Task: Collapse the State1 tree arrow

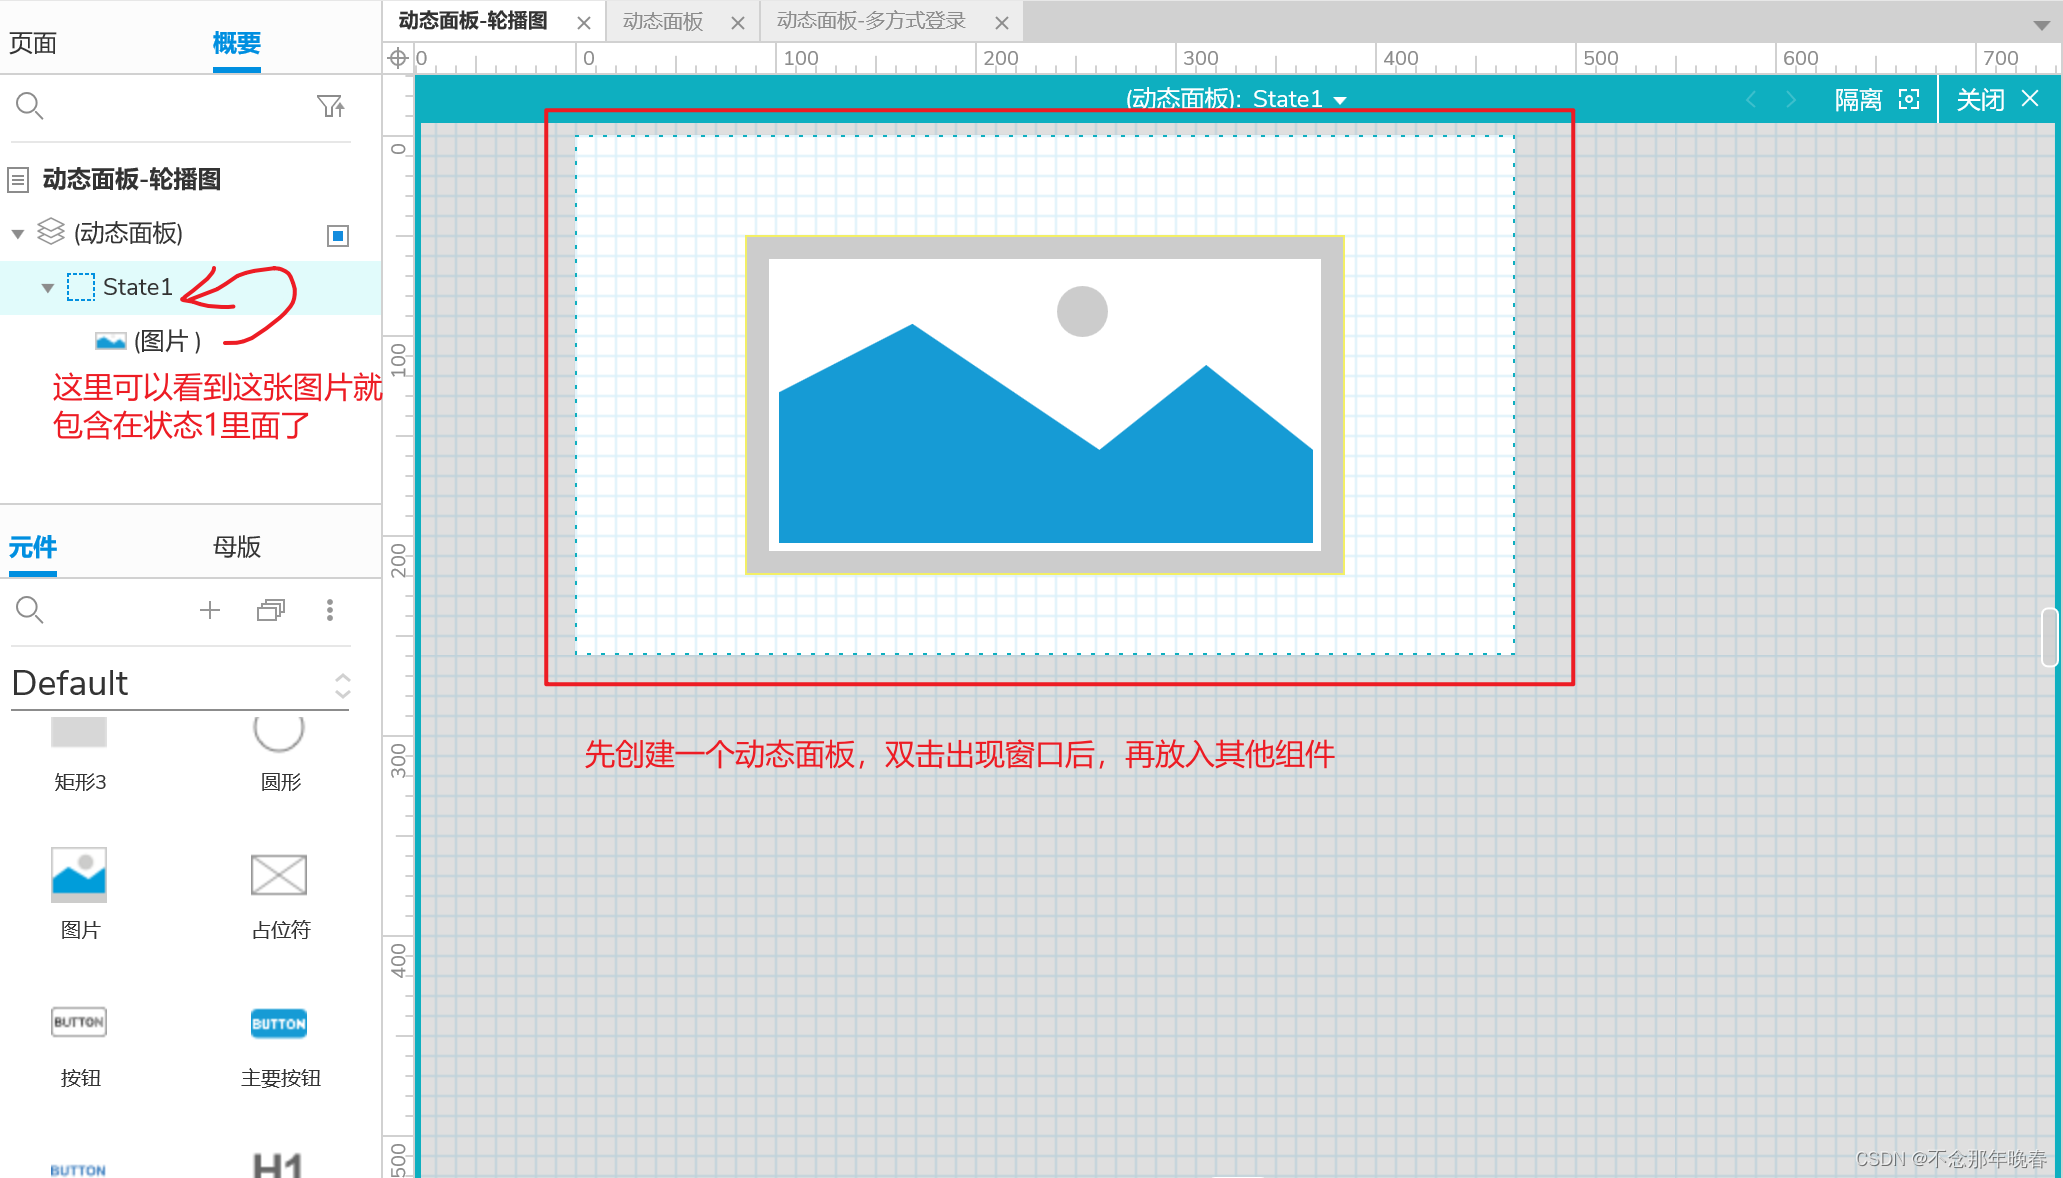Action: pyautogui.click(x=47, y=288)
